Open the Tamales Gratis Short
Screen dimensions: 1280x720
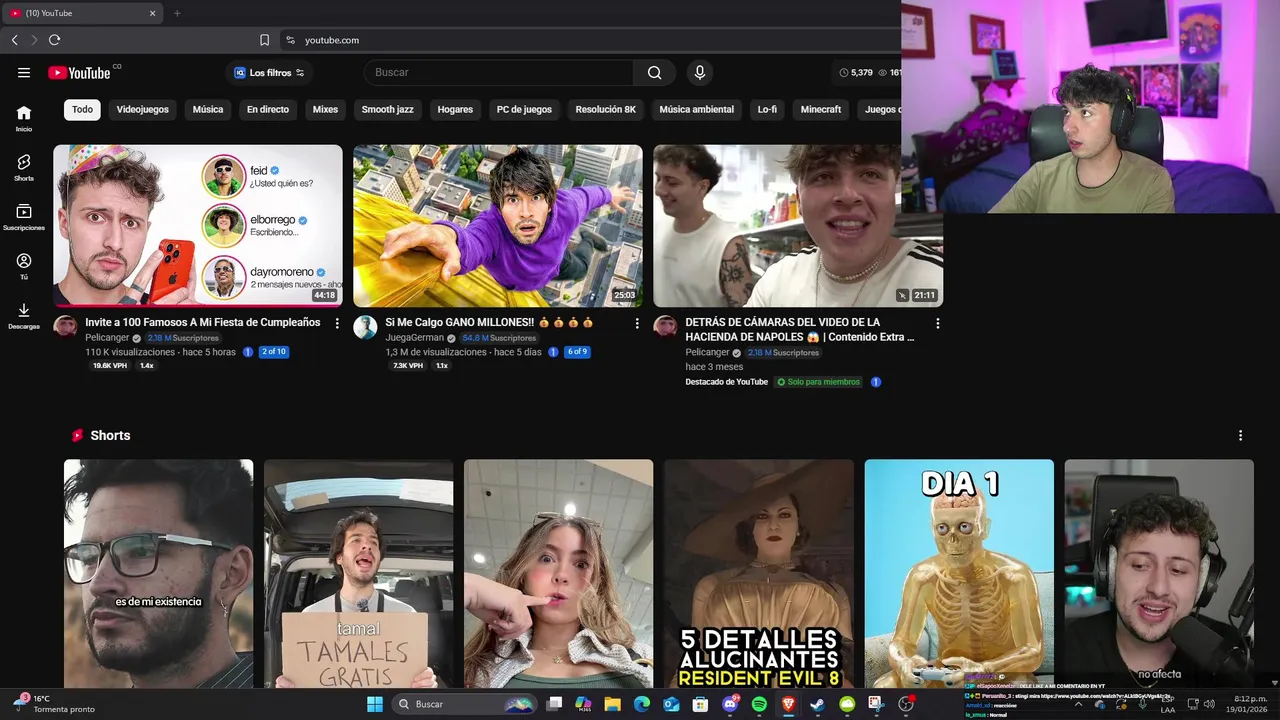(359, 573)
